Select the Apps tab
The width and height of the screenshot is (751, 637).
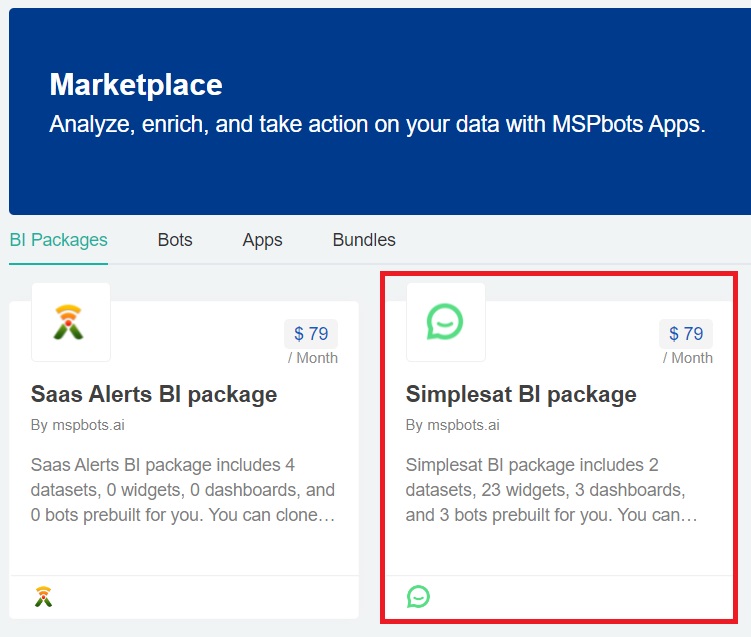pos(262,240)
